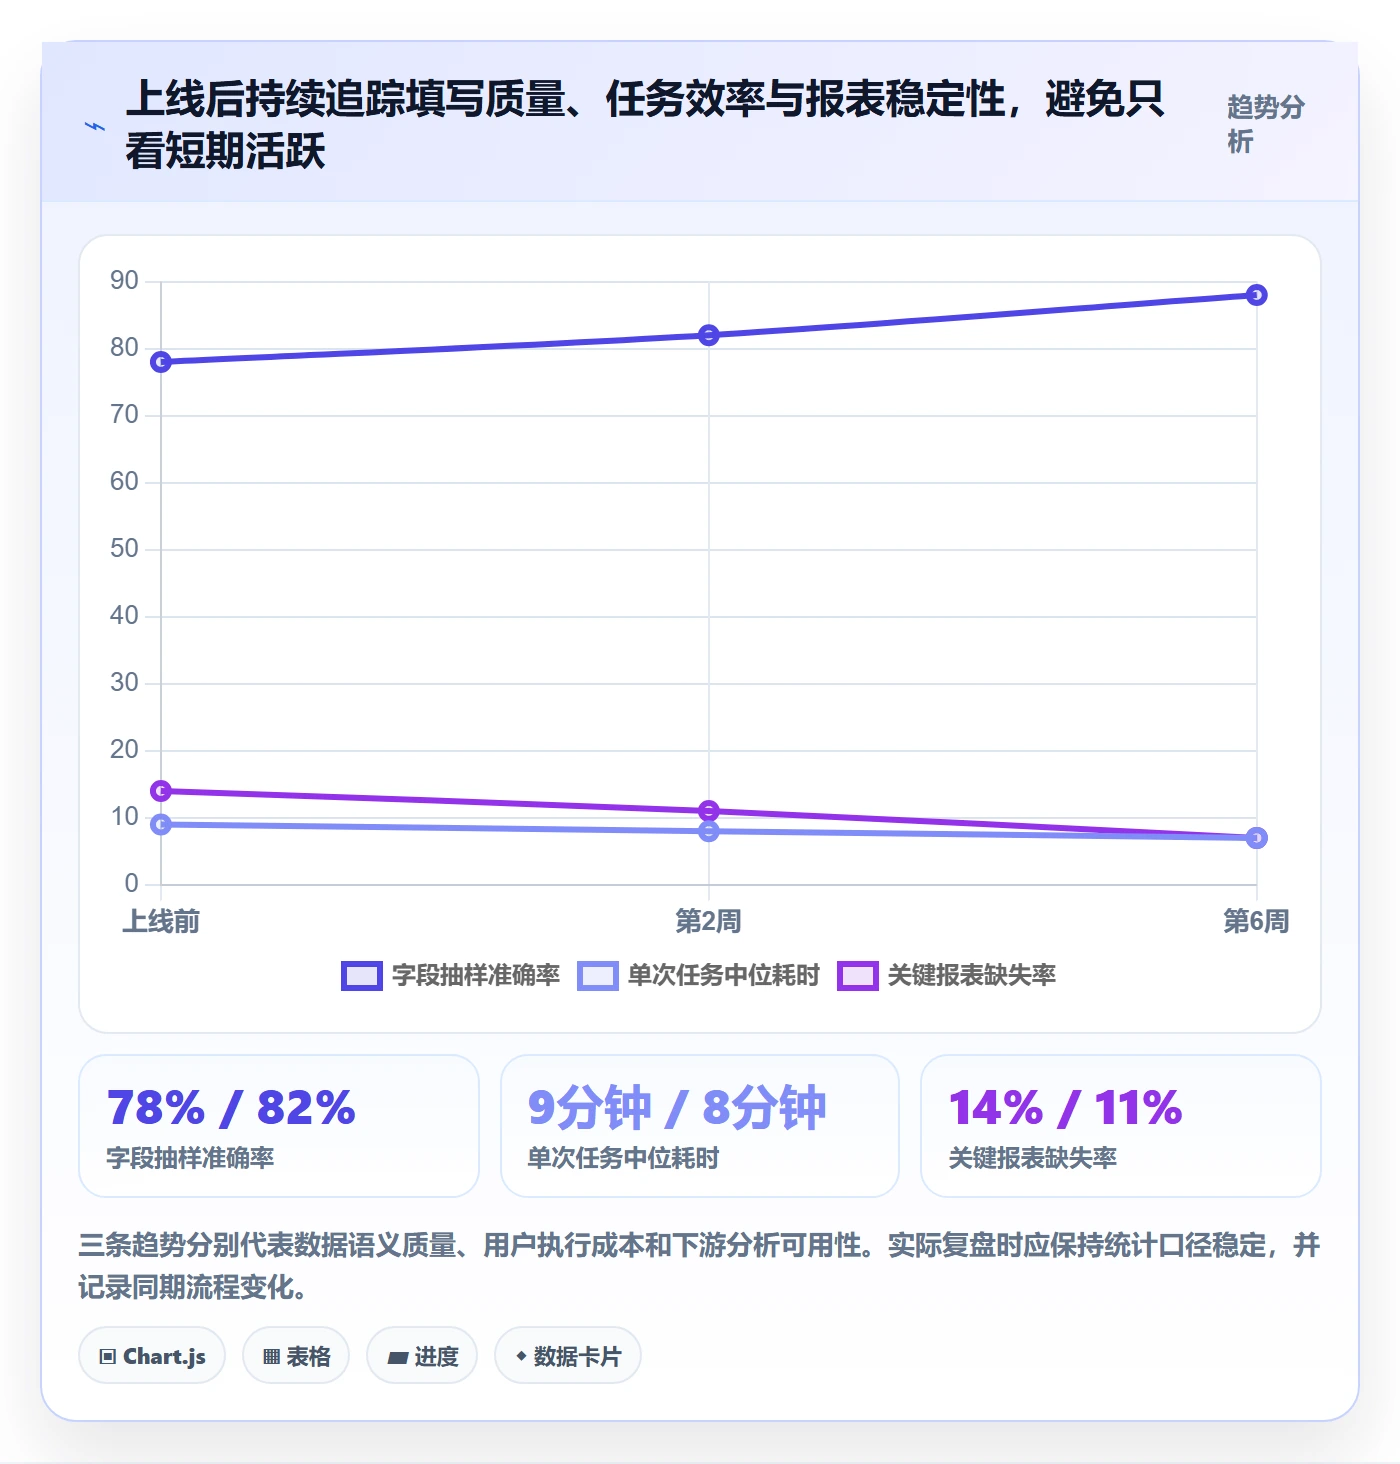Screen dimensions: 1400x1464
Task: Click the lightning bolt icon beside the title
Action: (x=95, y=126)
